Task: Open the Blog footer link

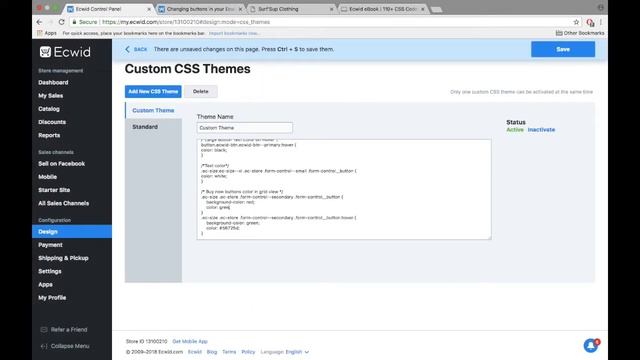Action: (212, 352)
